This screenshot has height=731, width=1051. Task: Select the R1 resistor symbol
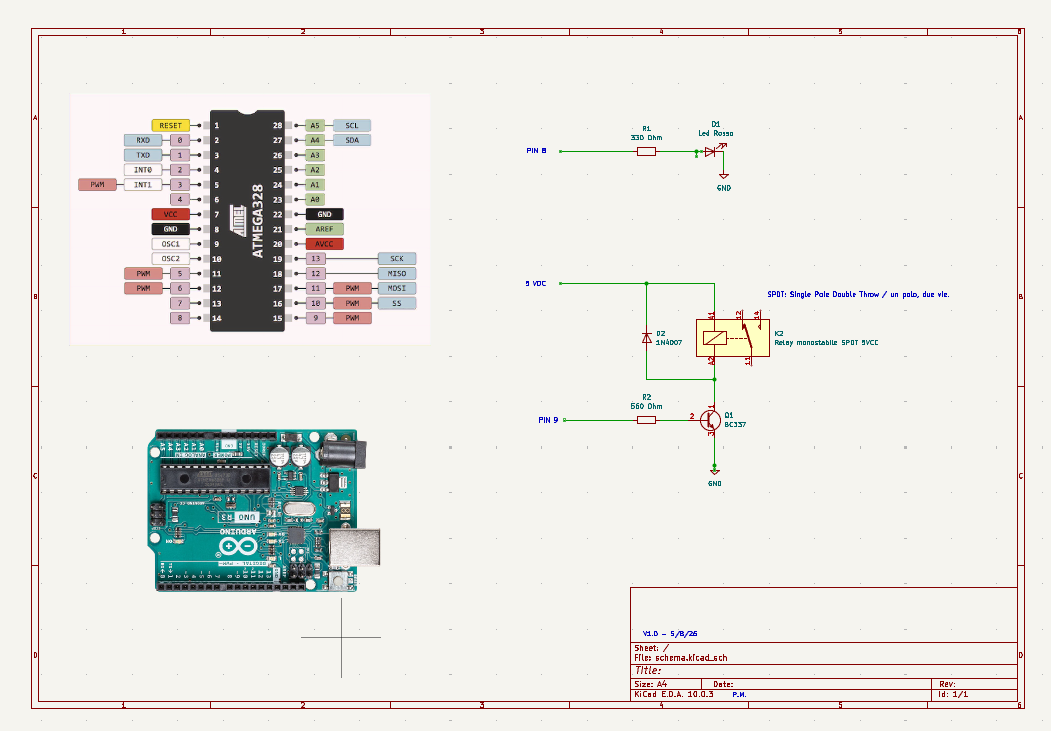coord(646,151)
